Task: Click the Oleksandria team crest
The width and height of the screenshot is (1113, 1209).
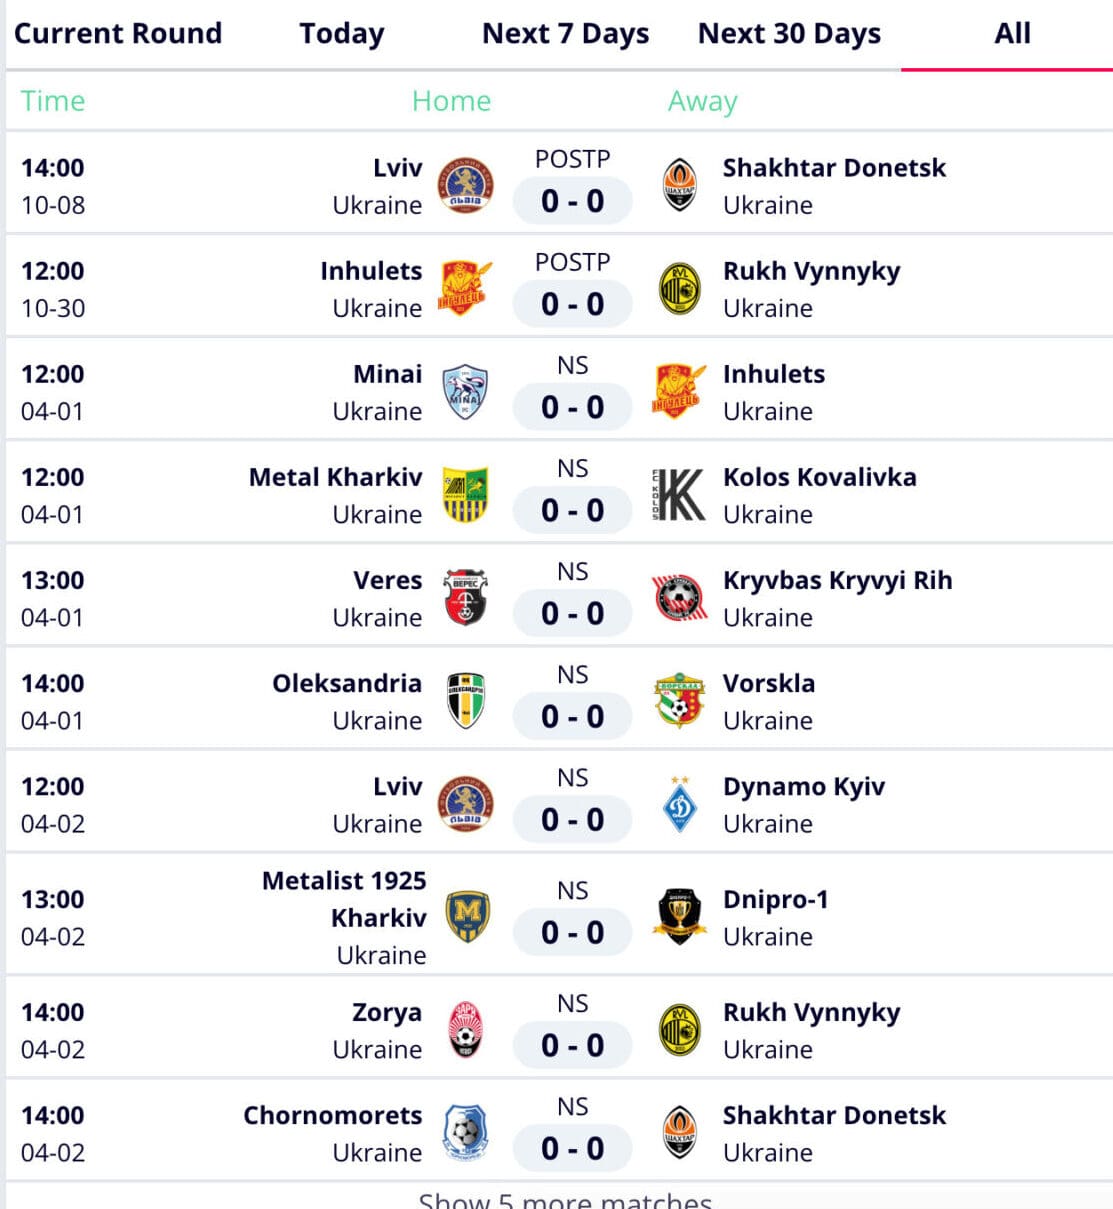Action: point(465,701)
